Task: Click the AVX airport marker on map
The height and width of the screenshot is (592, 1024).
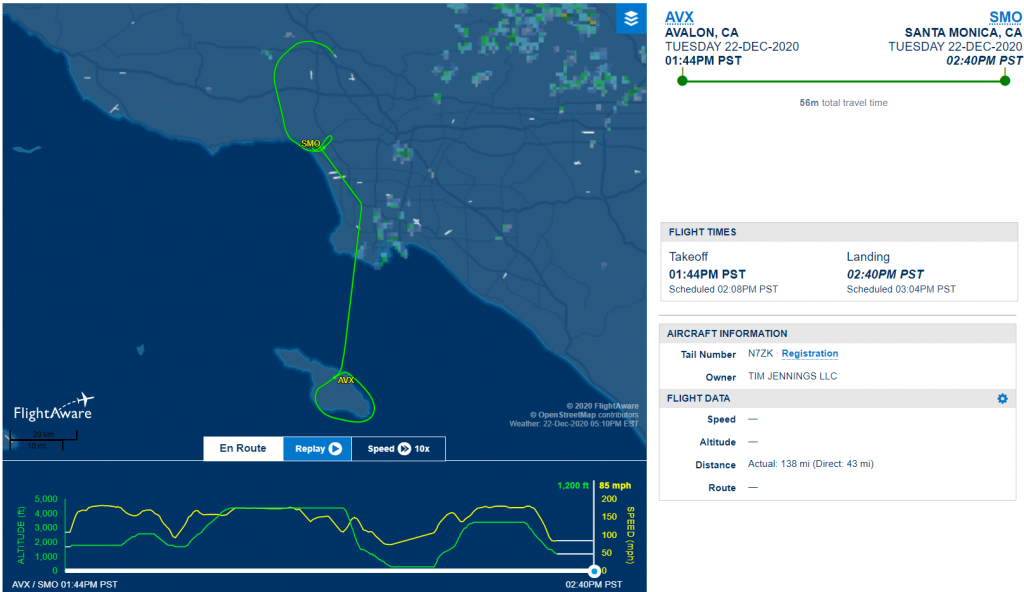Action: [x=346, y=380]
